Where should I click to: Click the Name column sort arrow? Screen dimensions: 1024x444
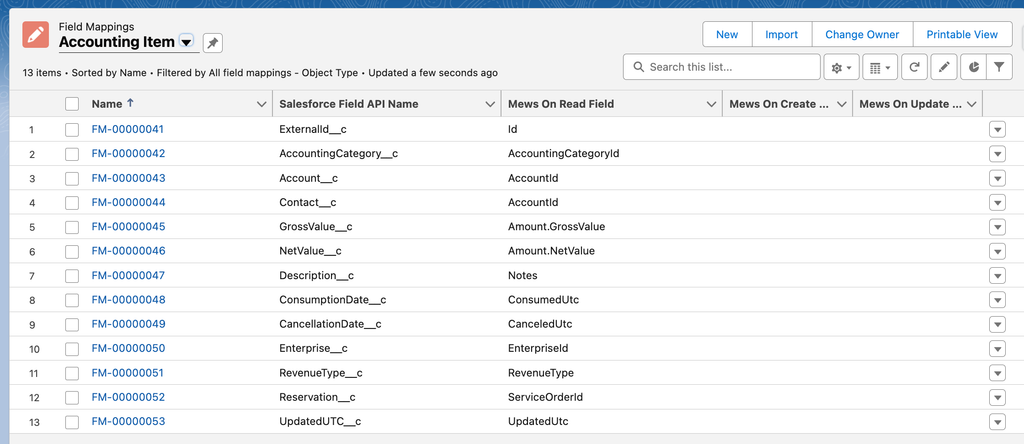129,103
